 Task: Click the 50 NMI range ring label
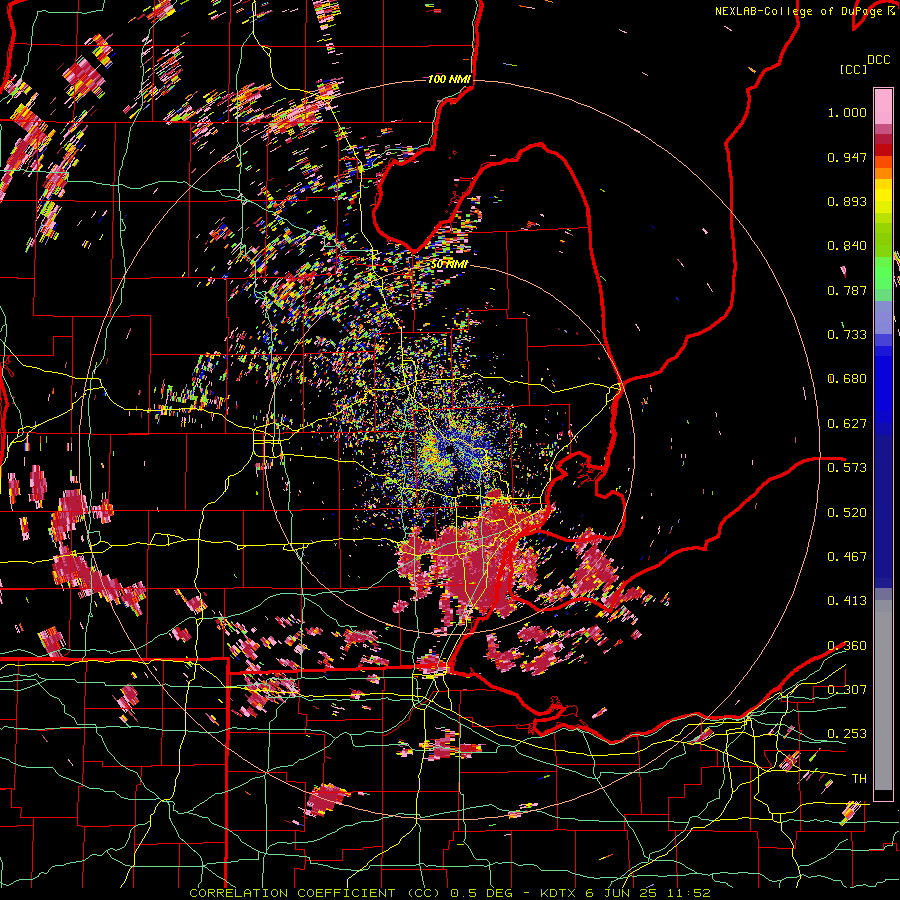[449, 264]
